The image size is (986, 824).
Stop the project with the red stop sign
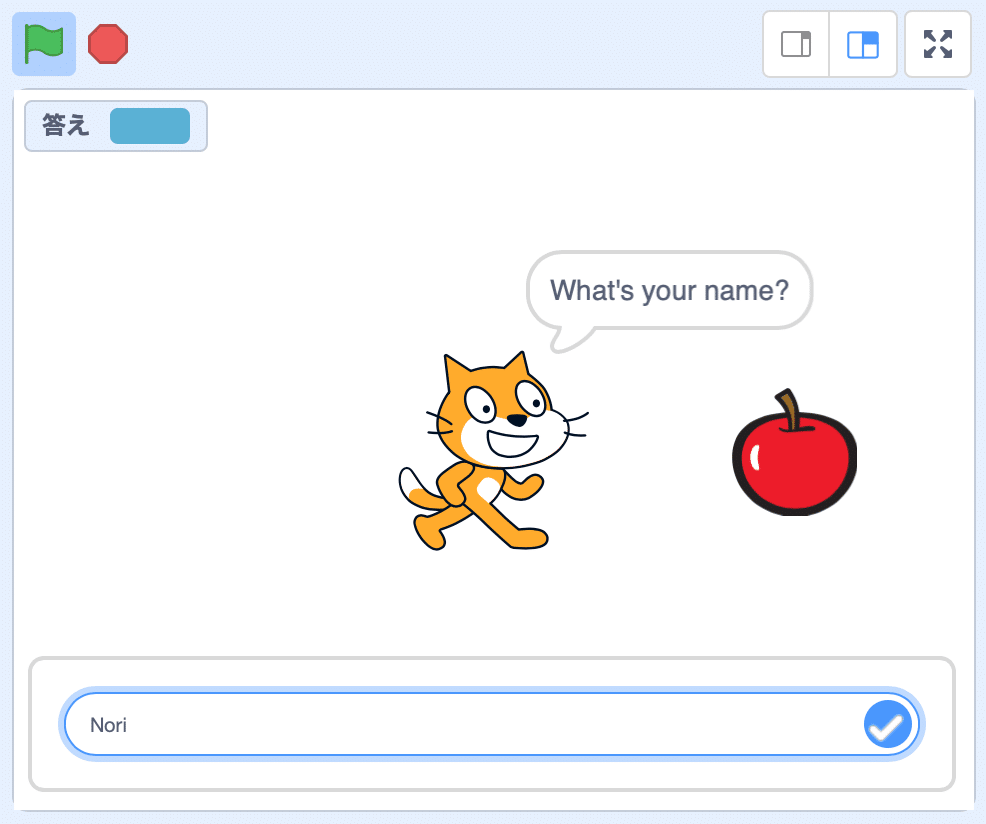coord(108,44)
